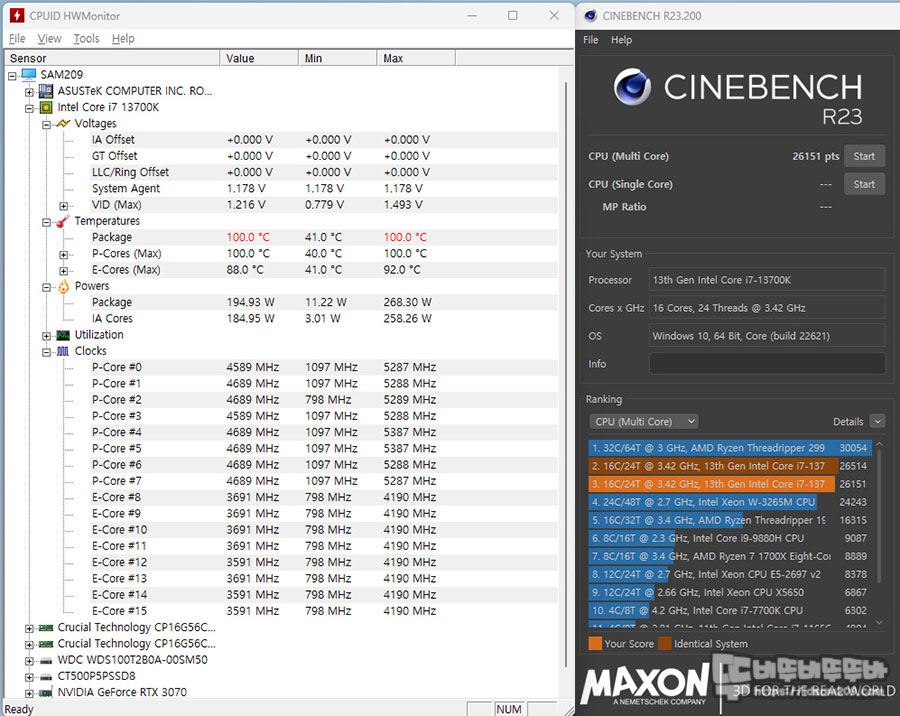Click the Temperatures thermometer icon
The width and height of the screenshot is (900, 716).
click(x=63, y=222)
